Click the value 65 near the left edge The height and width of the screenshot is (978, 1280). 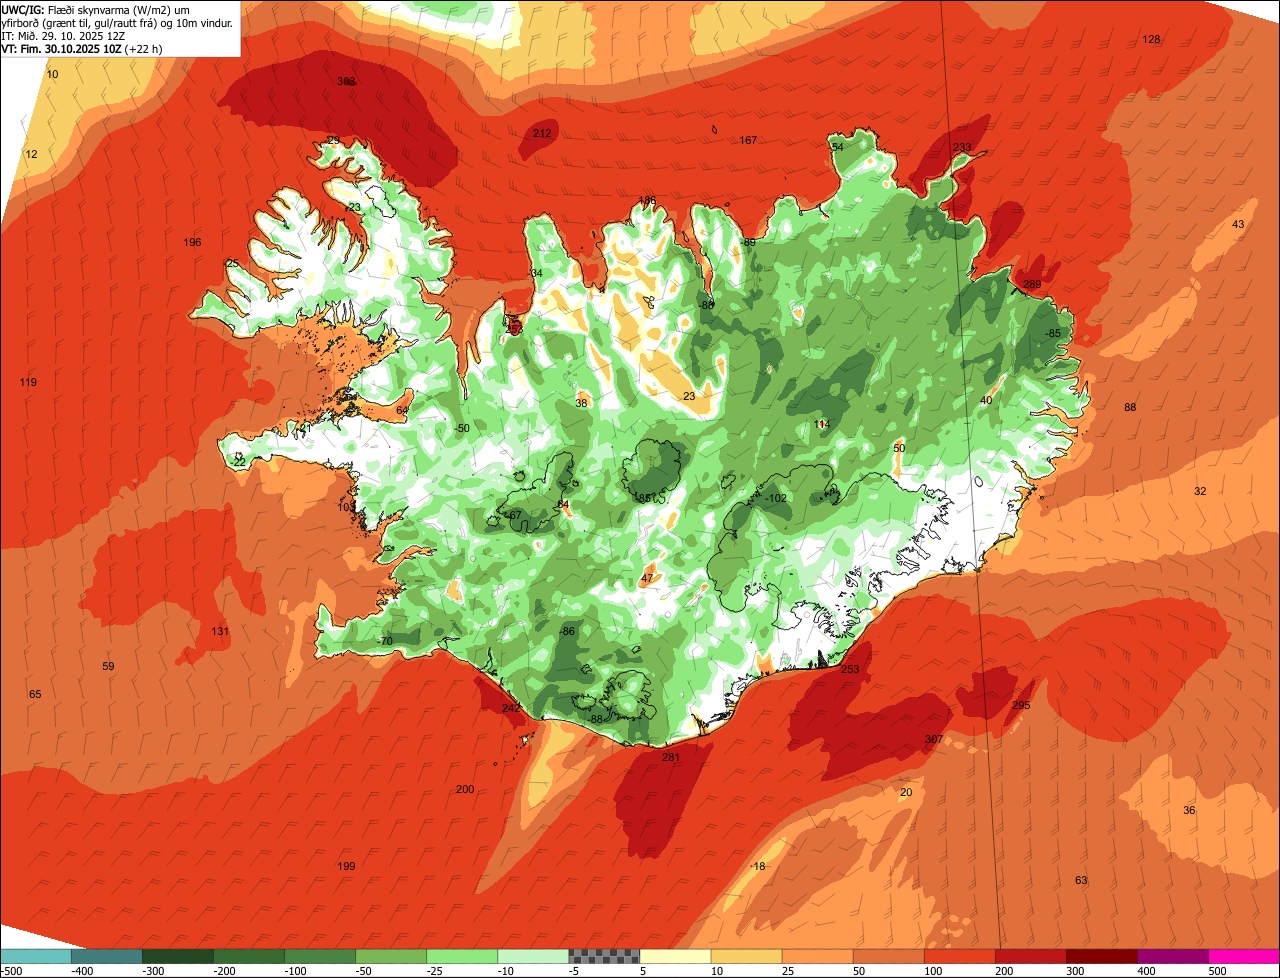(x=35, y=694)
